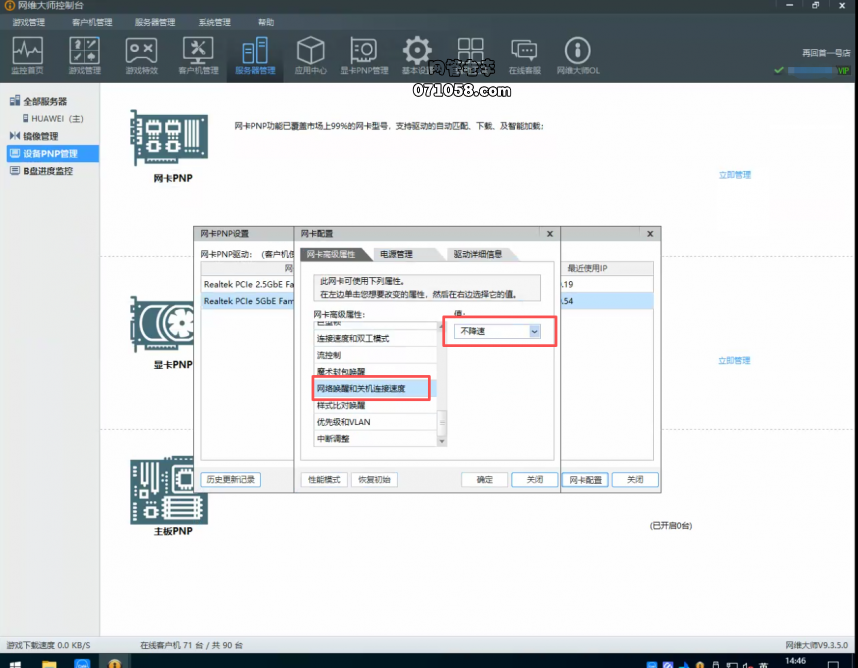Switch to the 驱动详细信息 tab
The width and height of the screenshot is (858, 668).
[477, 254]
